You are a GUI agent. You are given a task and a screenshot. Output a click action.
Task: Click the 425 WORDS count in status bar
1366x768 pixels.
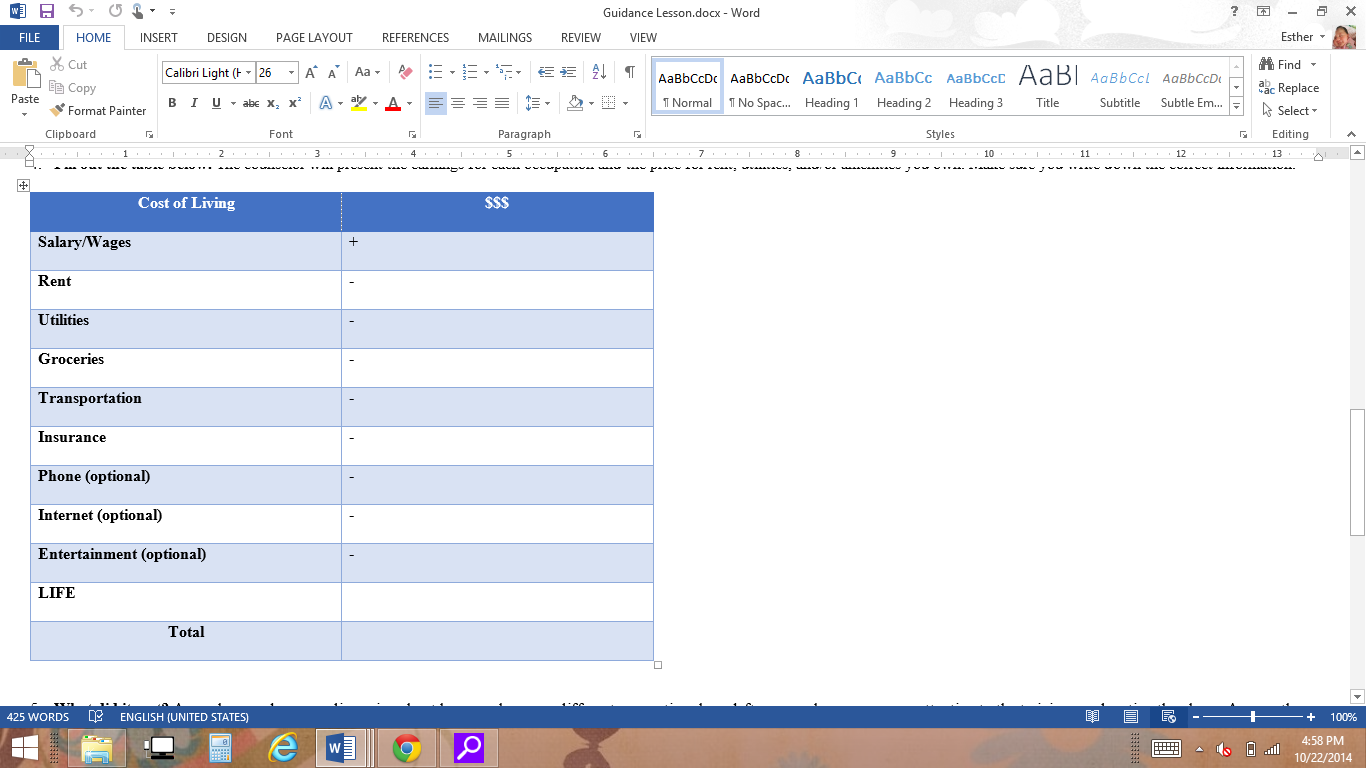pos(38,717)
